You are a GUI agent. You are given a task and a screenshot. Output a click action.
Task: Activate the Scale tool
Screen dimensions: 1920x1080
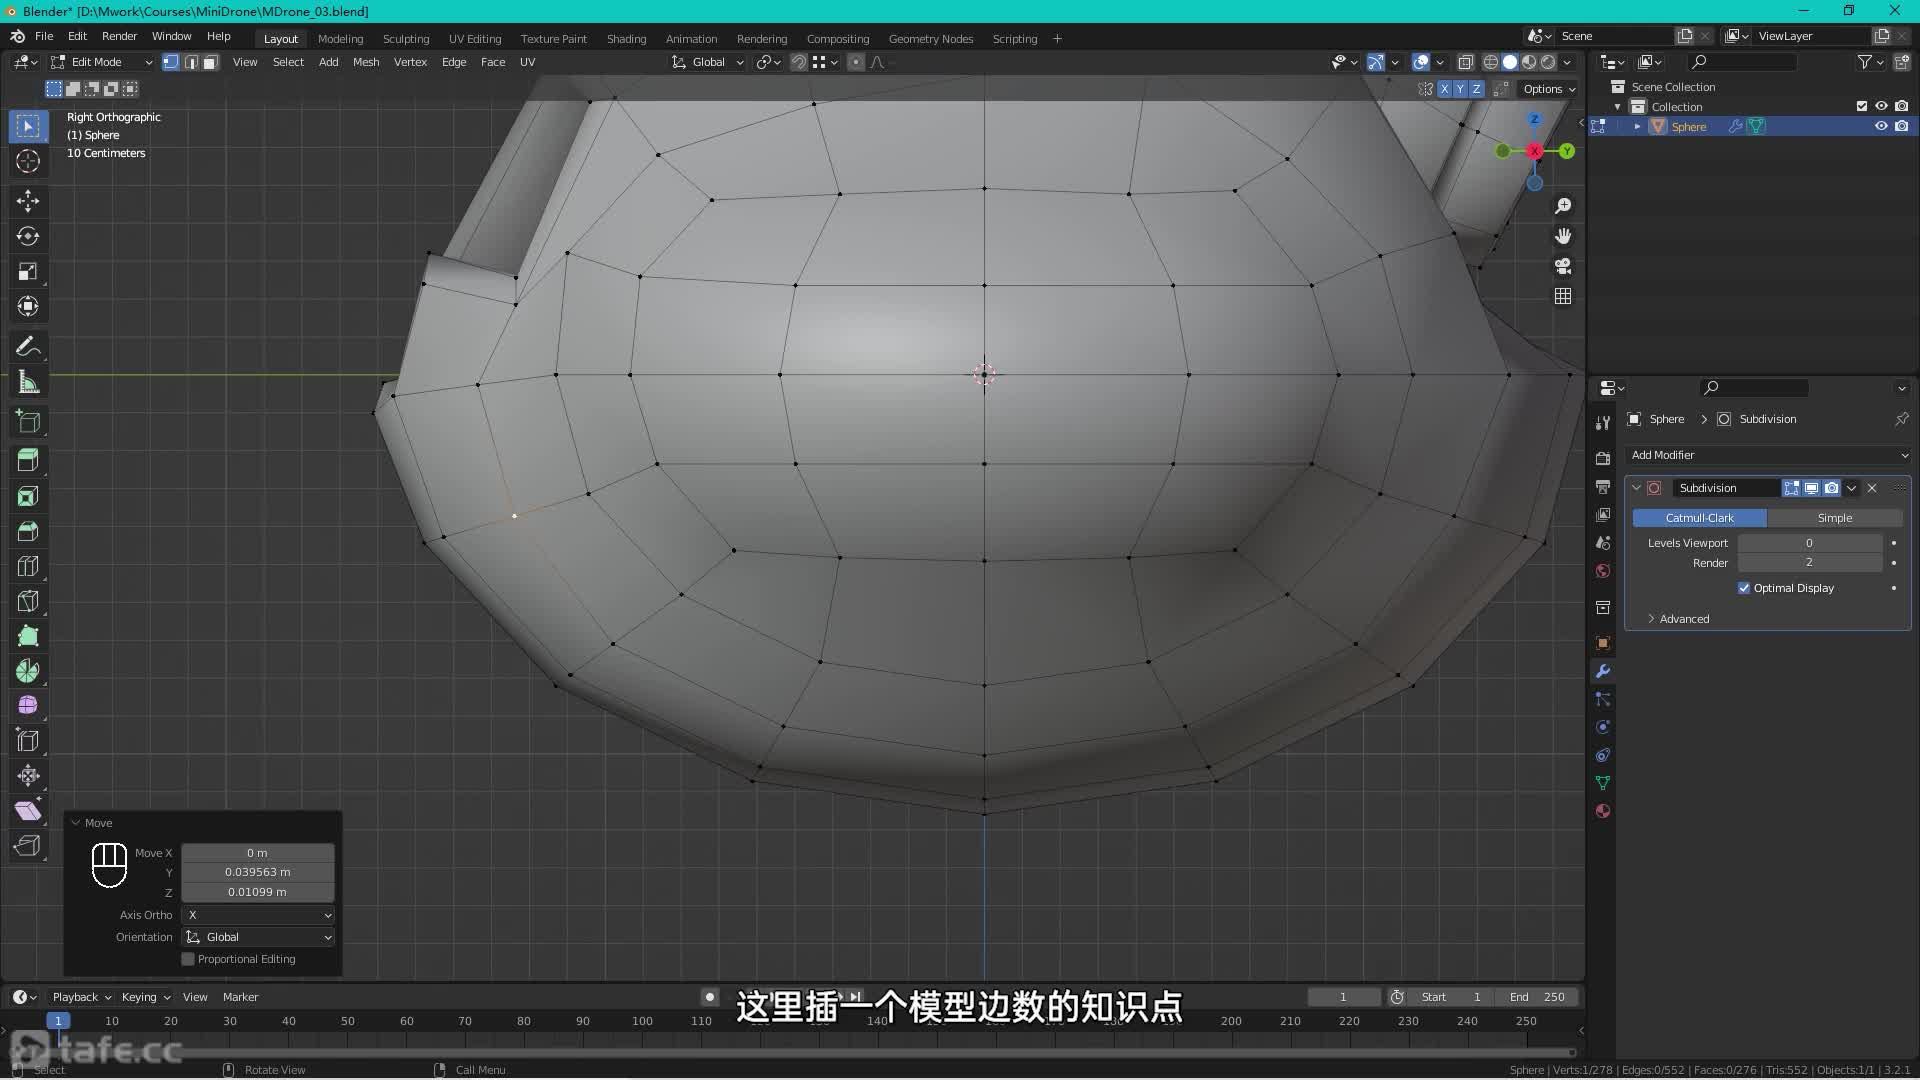click(28, 271)
